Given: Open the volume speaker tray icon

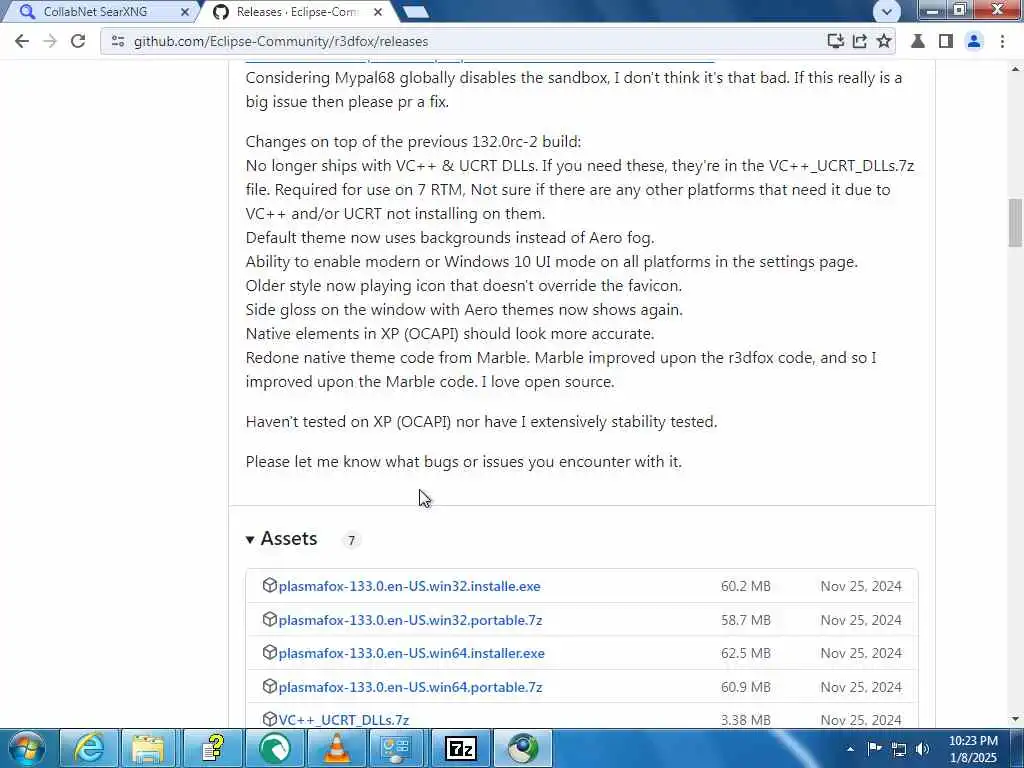Looking at the screenshot, I should (x=922, y=749).
